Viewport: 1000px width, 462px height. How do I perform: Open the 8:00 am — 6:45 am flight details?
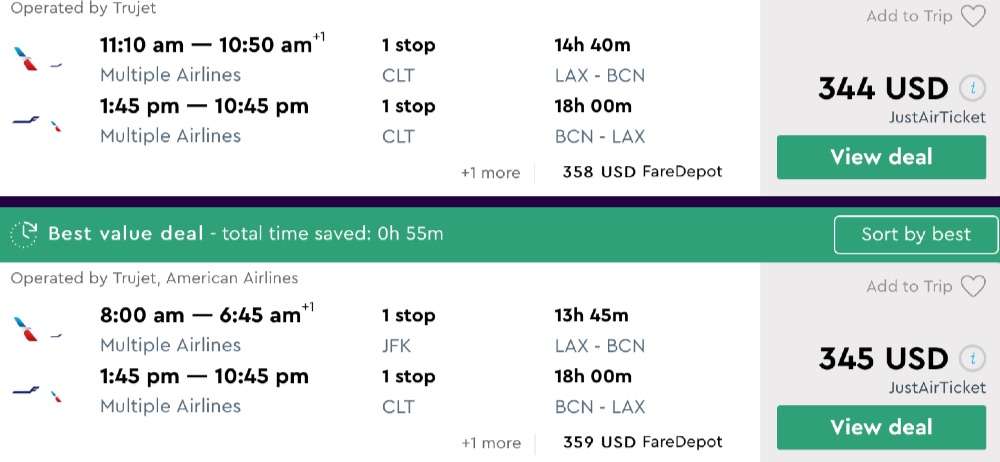tap(200, 316)
